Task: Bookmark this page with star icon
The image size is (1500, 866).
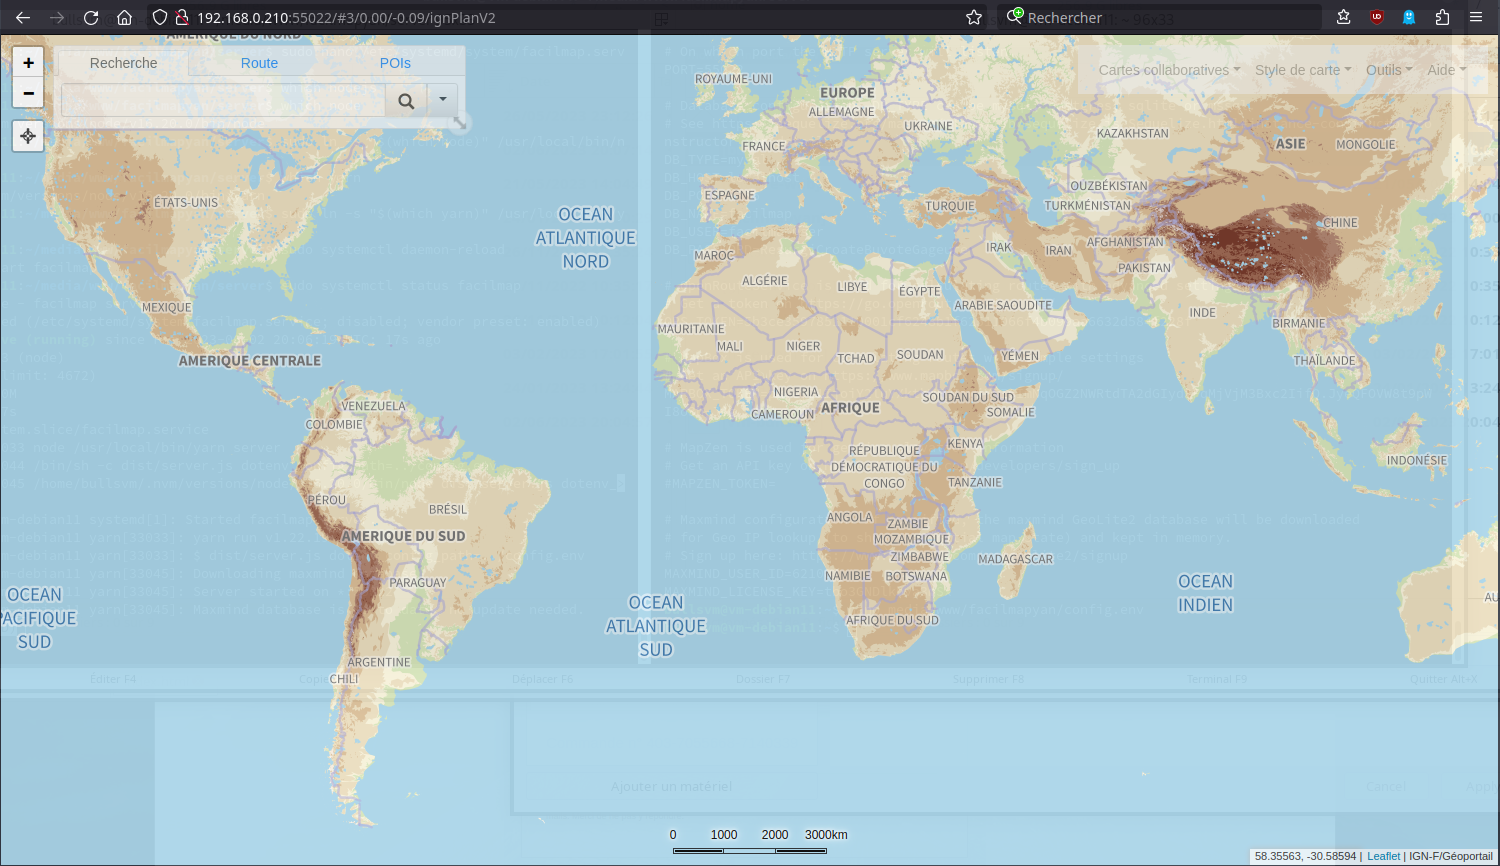Action: tap(973, 17)
